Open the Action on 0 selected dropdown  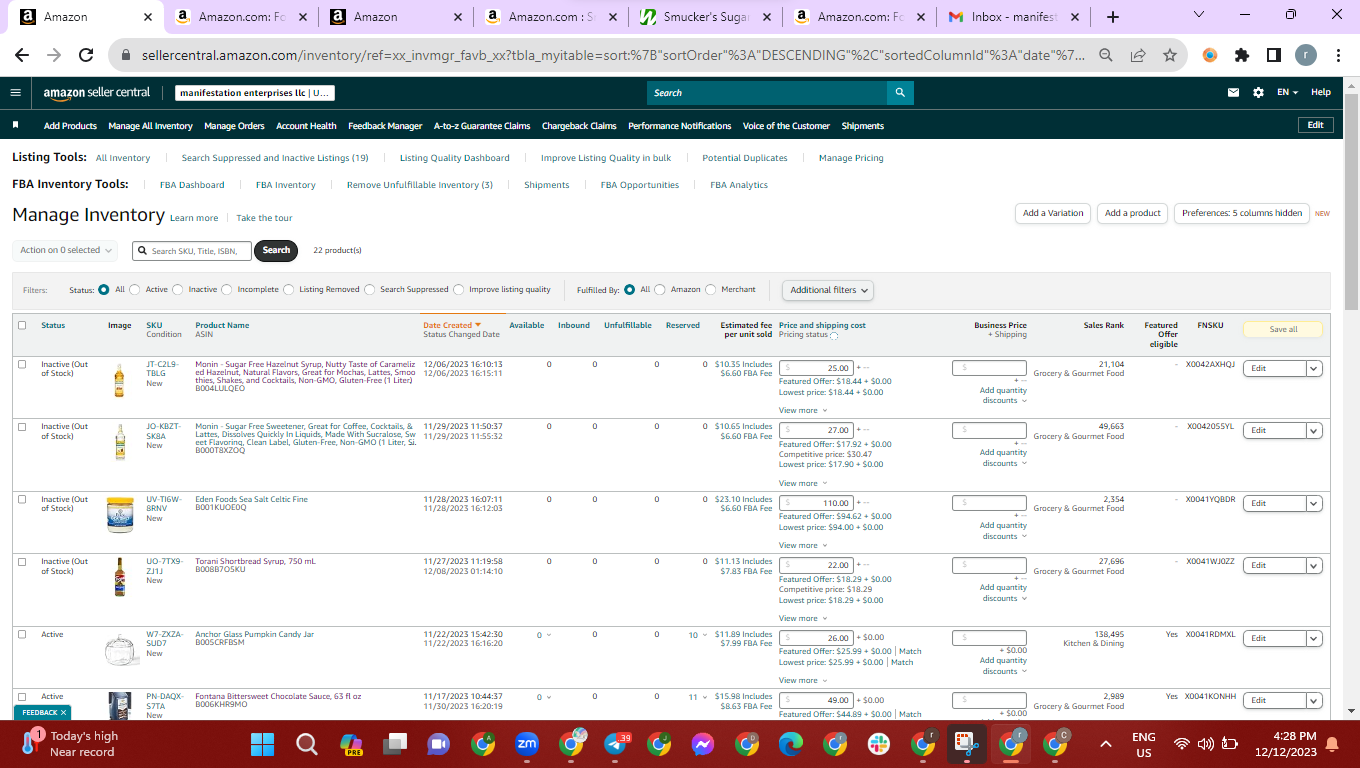pos(66,250)
